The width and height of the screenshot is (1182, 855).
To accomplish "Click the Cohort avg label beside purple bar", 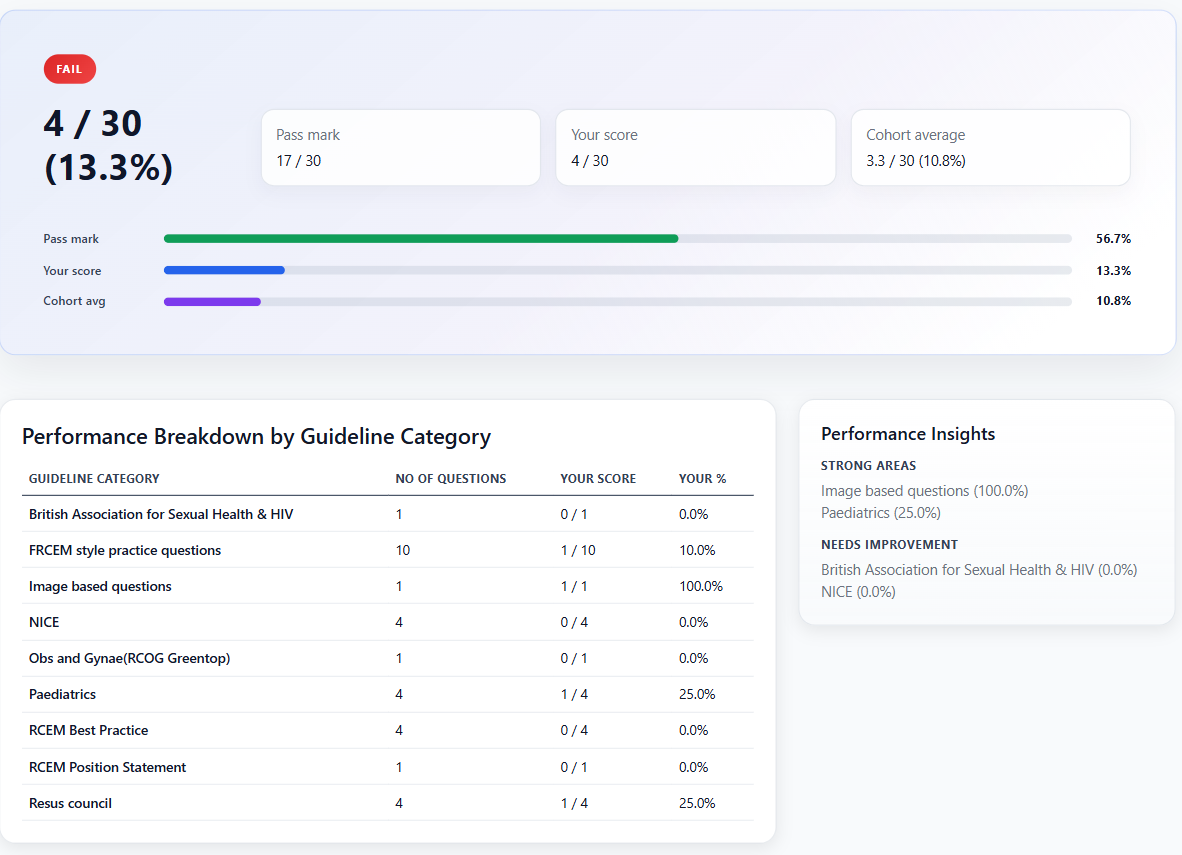I will pyautogui.click(x=74, y=301).
